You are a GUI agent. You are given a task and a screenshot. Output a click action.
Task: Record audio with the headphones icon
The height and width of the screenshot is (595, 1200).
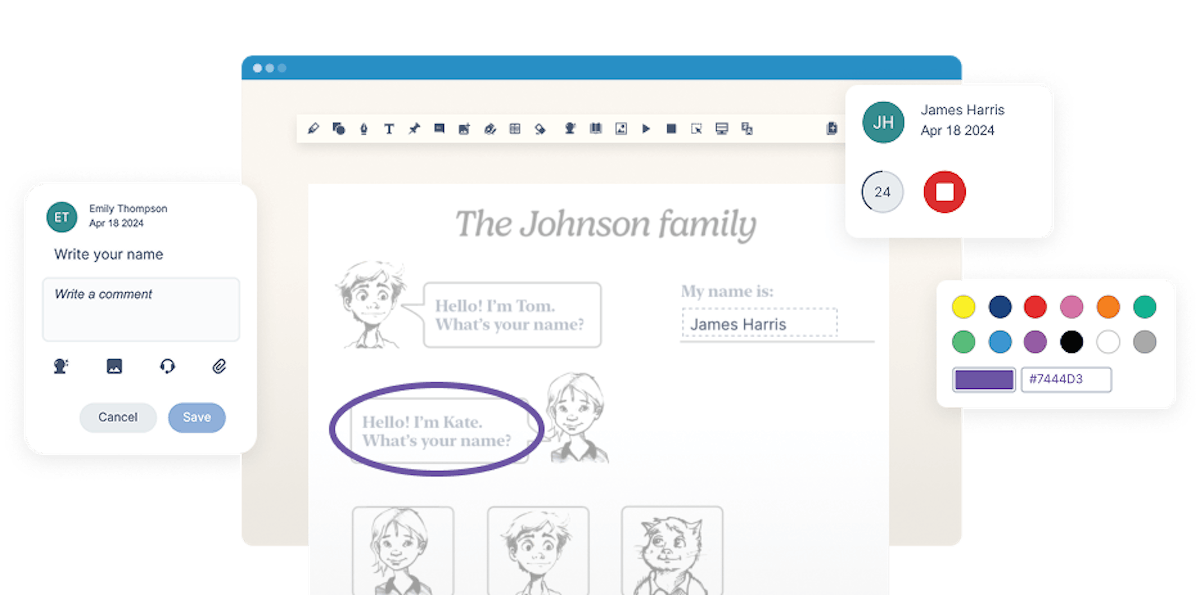(168, 366)
